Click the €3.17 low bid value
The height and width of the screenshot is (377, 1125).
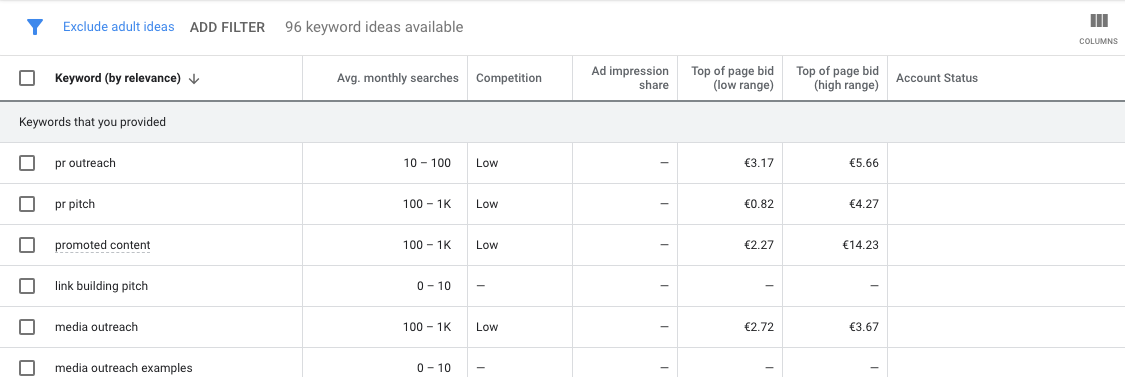[758, 163]
